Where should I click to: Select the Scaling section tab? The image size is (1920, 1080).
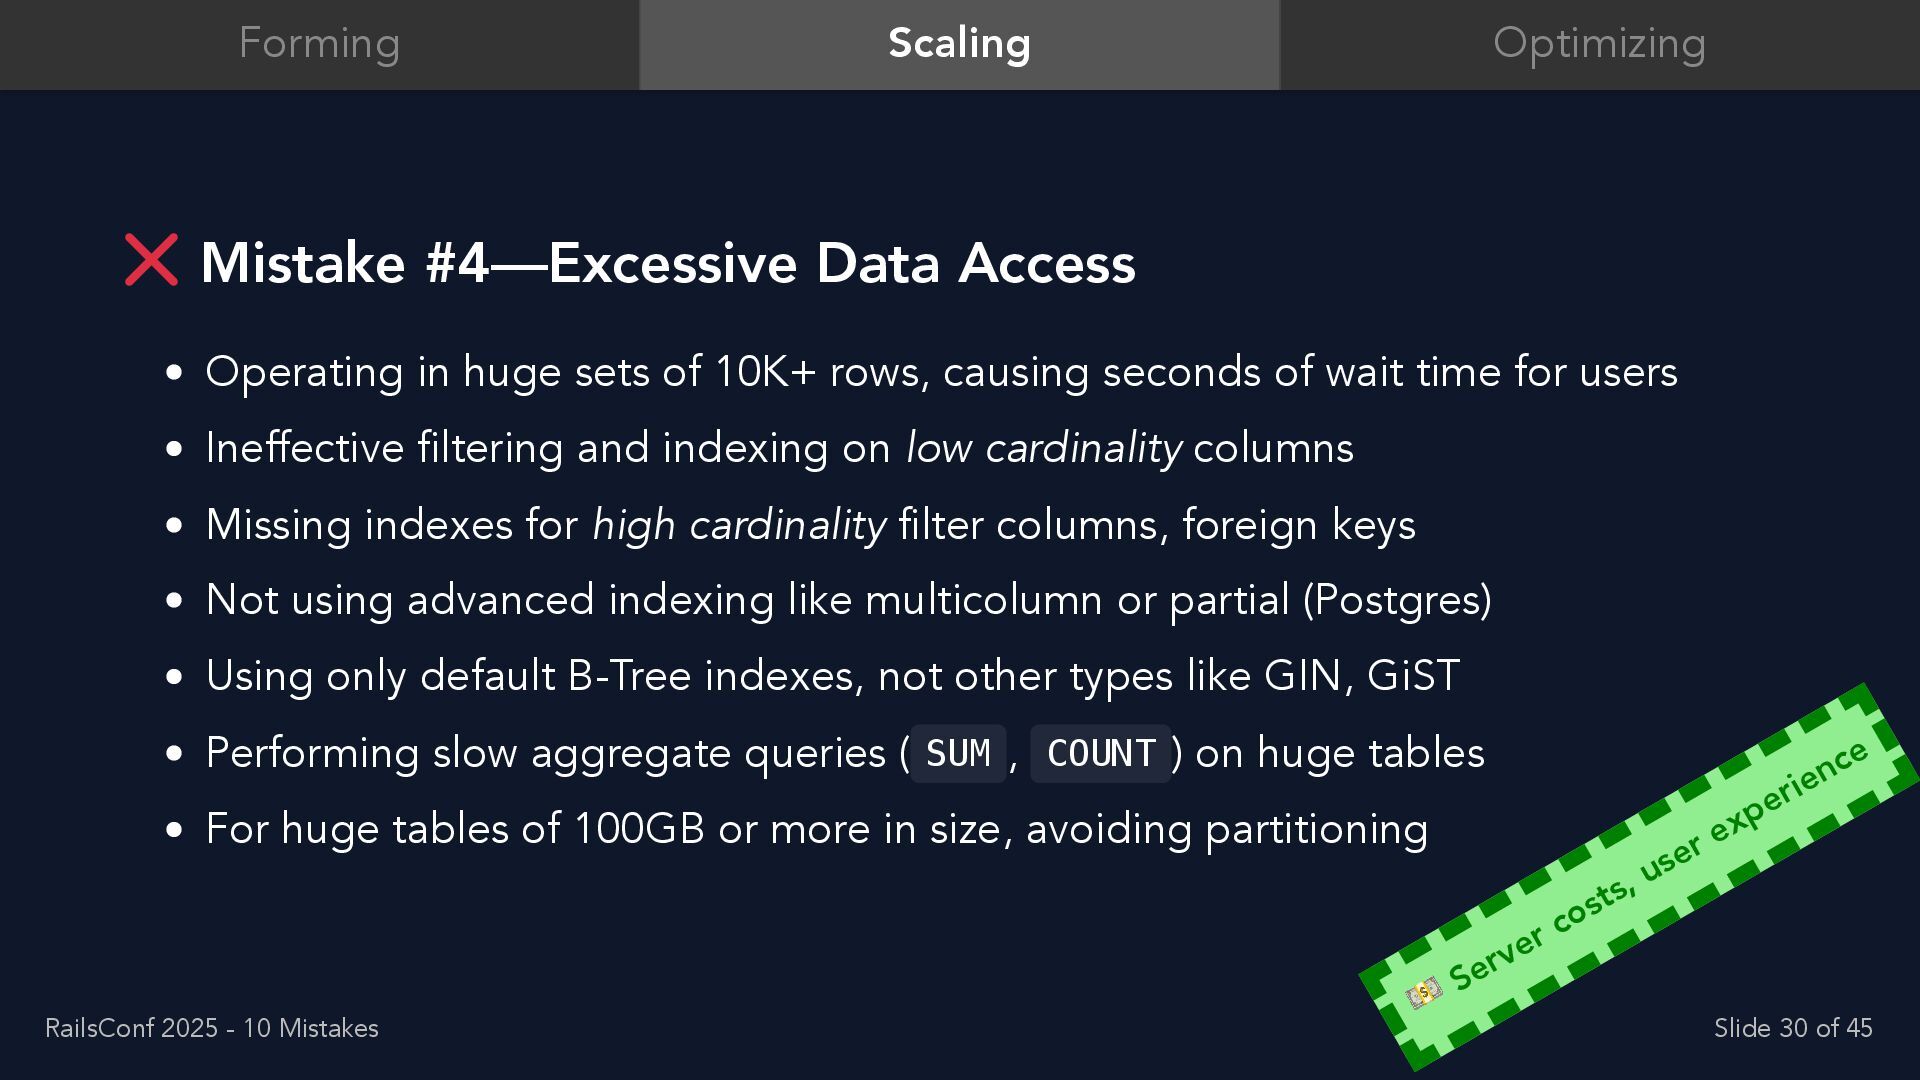coord(959,44)
